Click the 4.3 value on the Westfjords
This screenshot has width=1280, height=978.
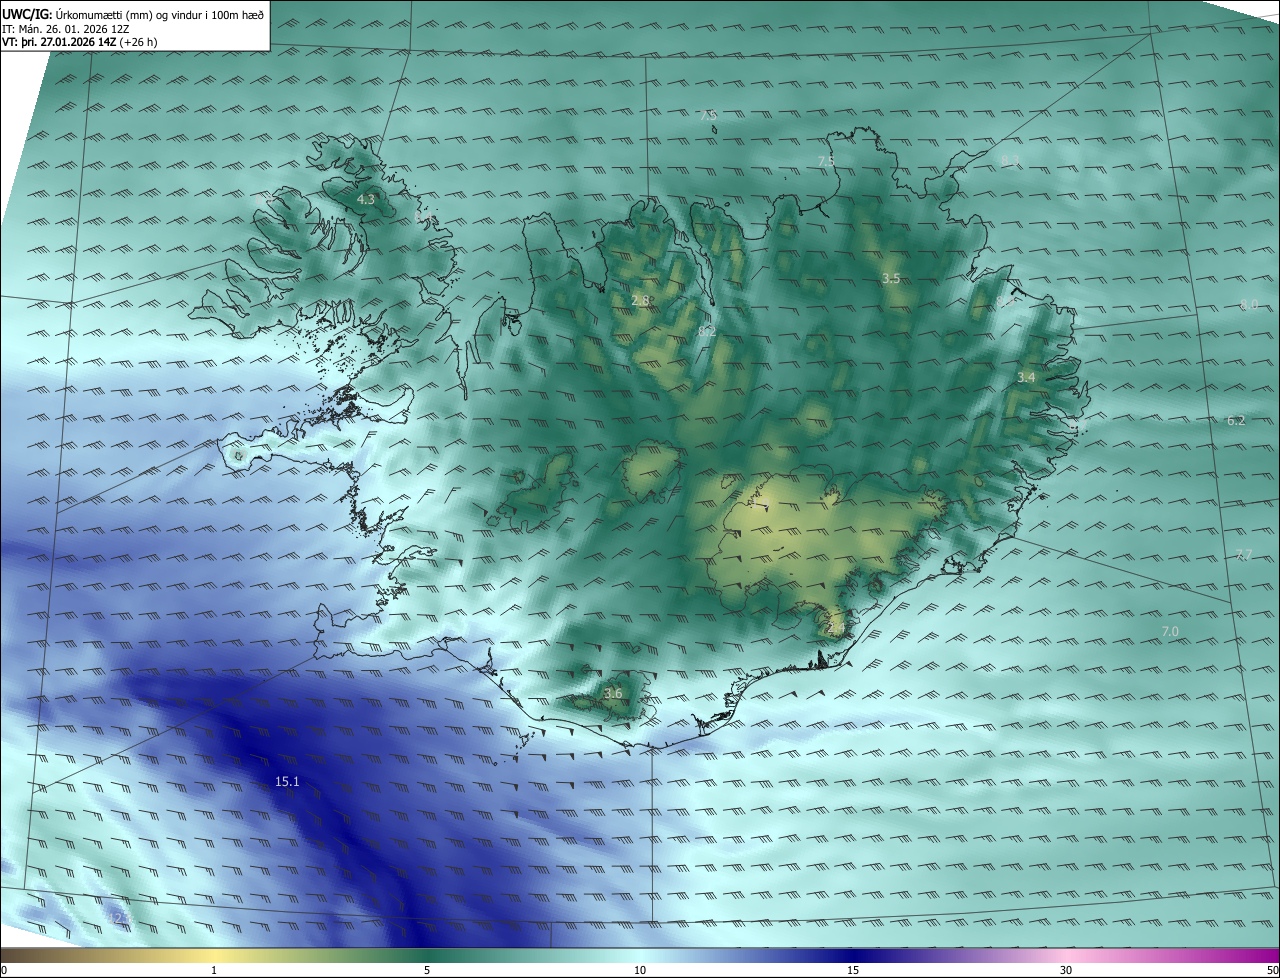pos(366,200)
